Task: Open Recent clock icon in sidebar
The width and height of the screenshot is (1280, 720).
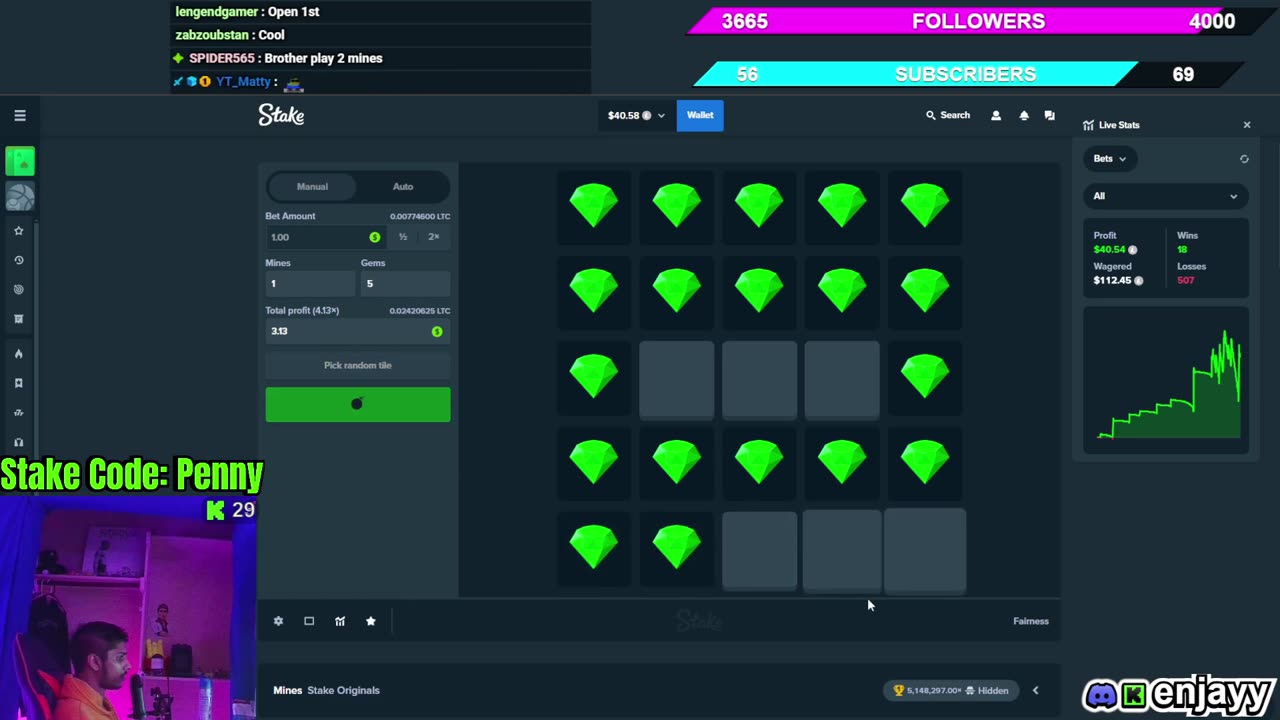Action: (x=18, y=260)
